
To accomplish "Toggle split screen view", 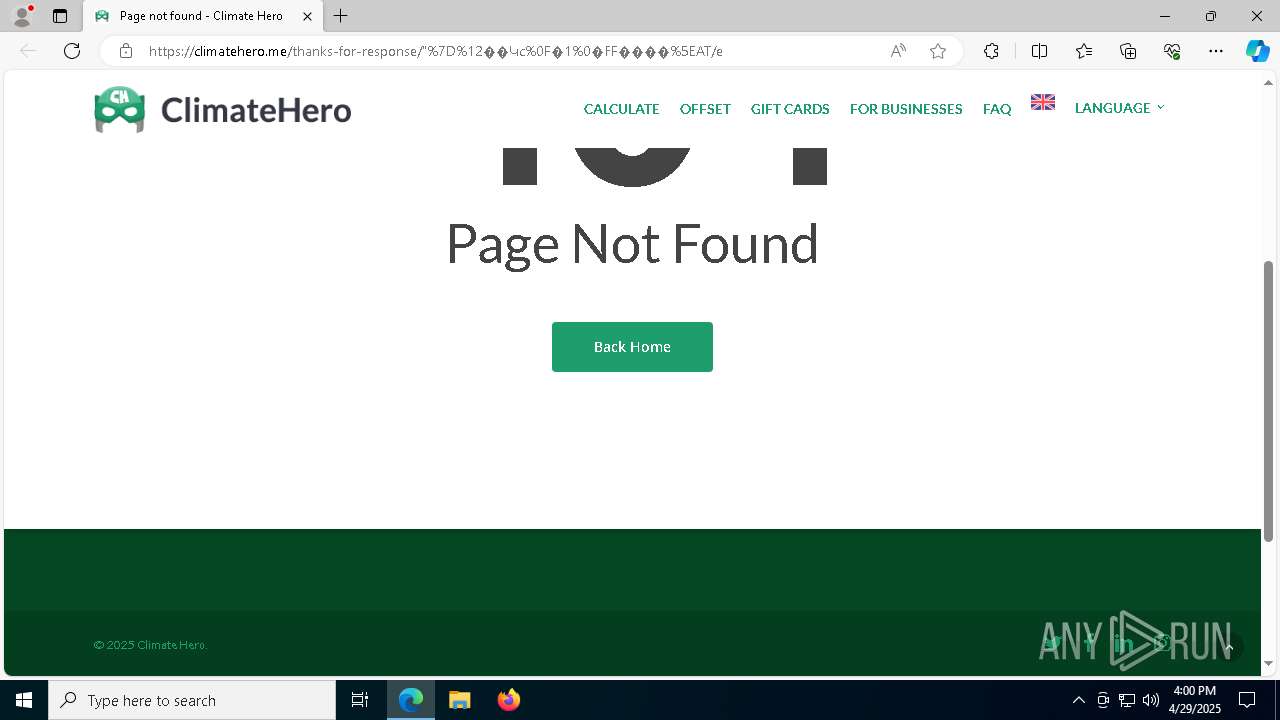I will point(1039,51).
